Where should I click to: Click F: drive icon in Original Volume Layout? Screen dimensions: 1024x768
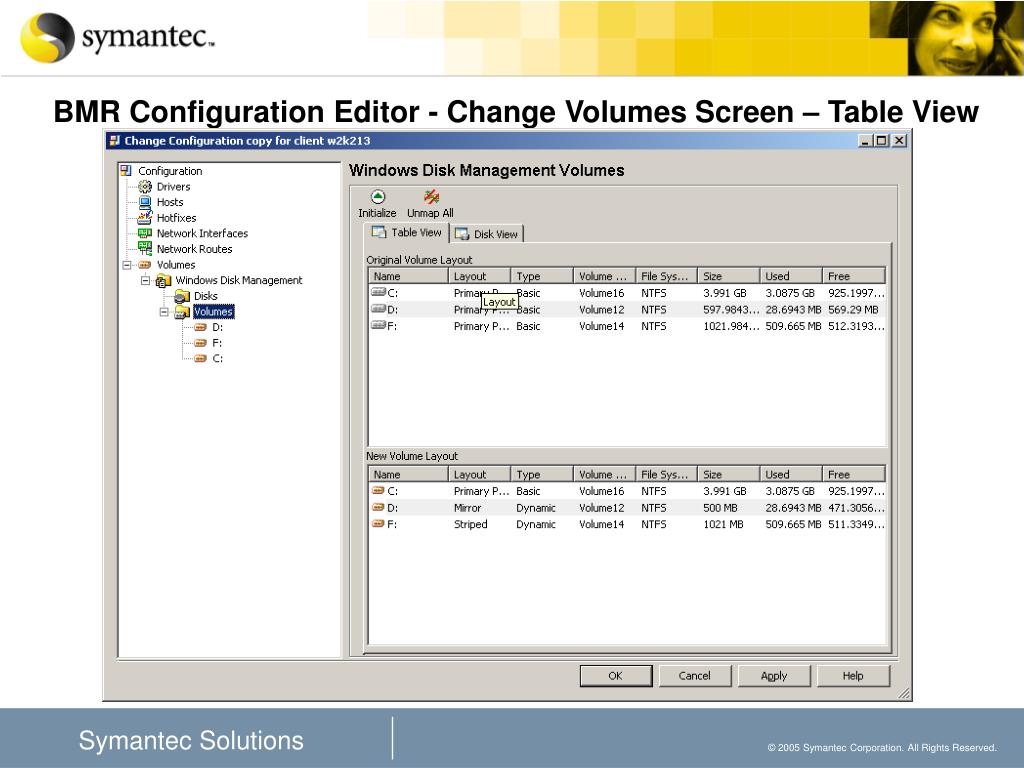pyautogui.click(x=379, y=325)
